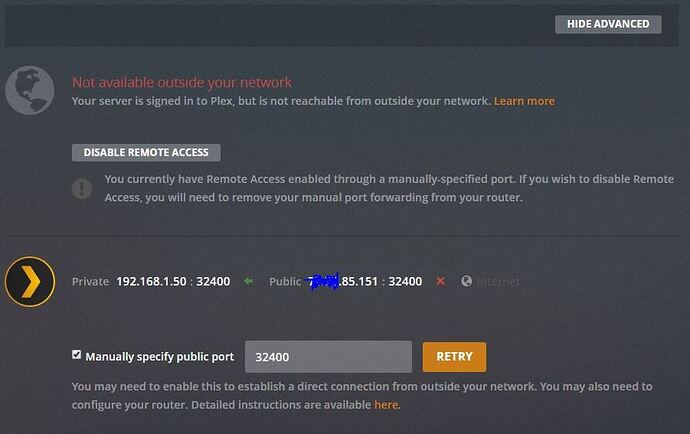
Task: Click the greyed Internet label
Action: [498, 282]
